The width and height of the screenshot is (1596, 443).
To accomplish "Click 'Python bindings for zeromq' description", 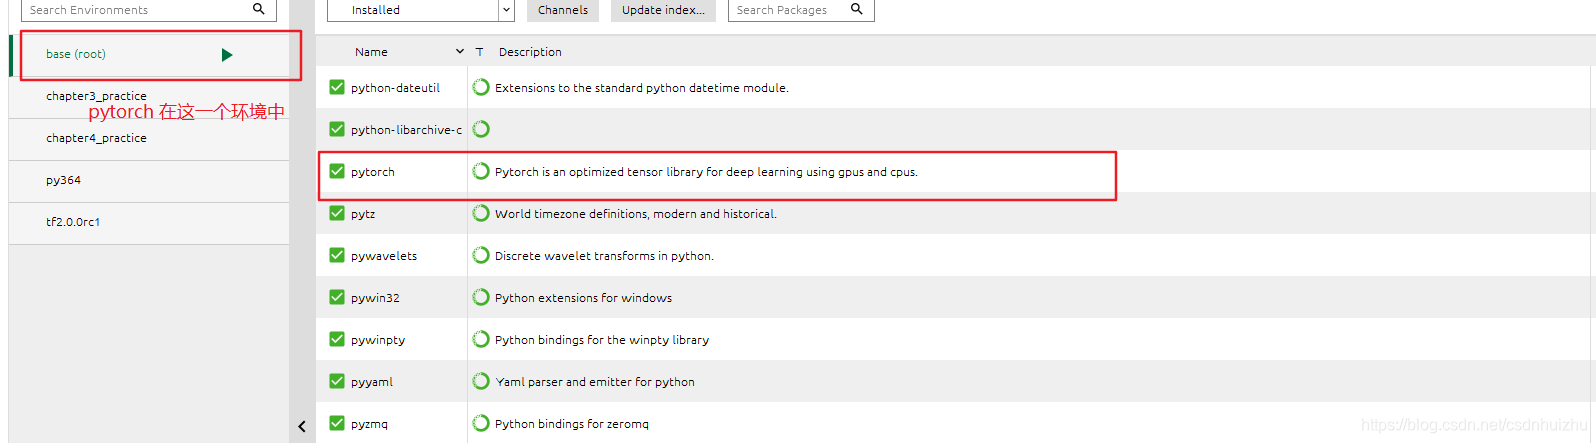I will (572, 424).
